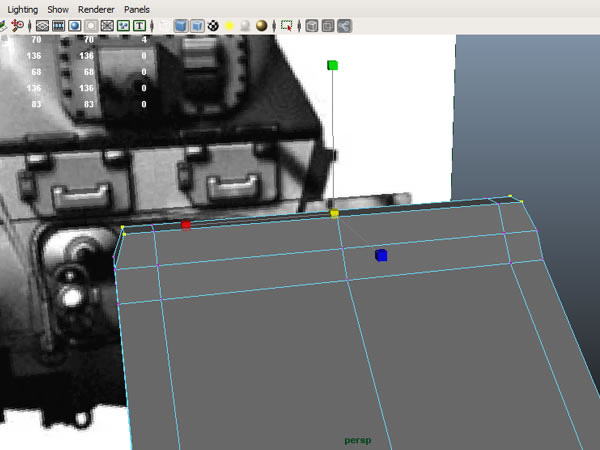The height and width of the screenshot is (450, 600).
Task: Click the isolate select icon
Action: tap(287, 25)
